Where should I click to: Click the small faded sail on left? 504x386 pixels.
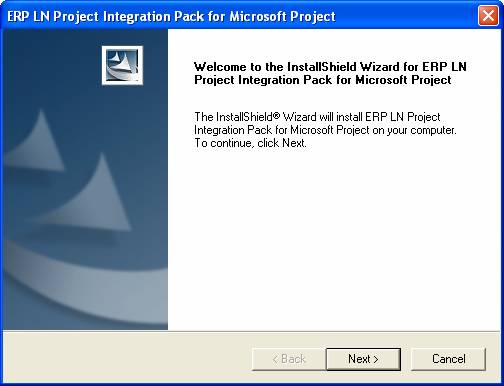[35, 142]
